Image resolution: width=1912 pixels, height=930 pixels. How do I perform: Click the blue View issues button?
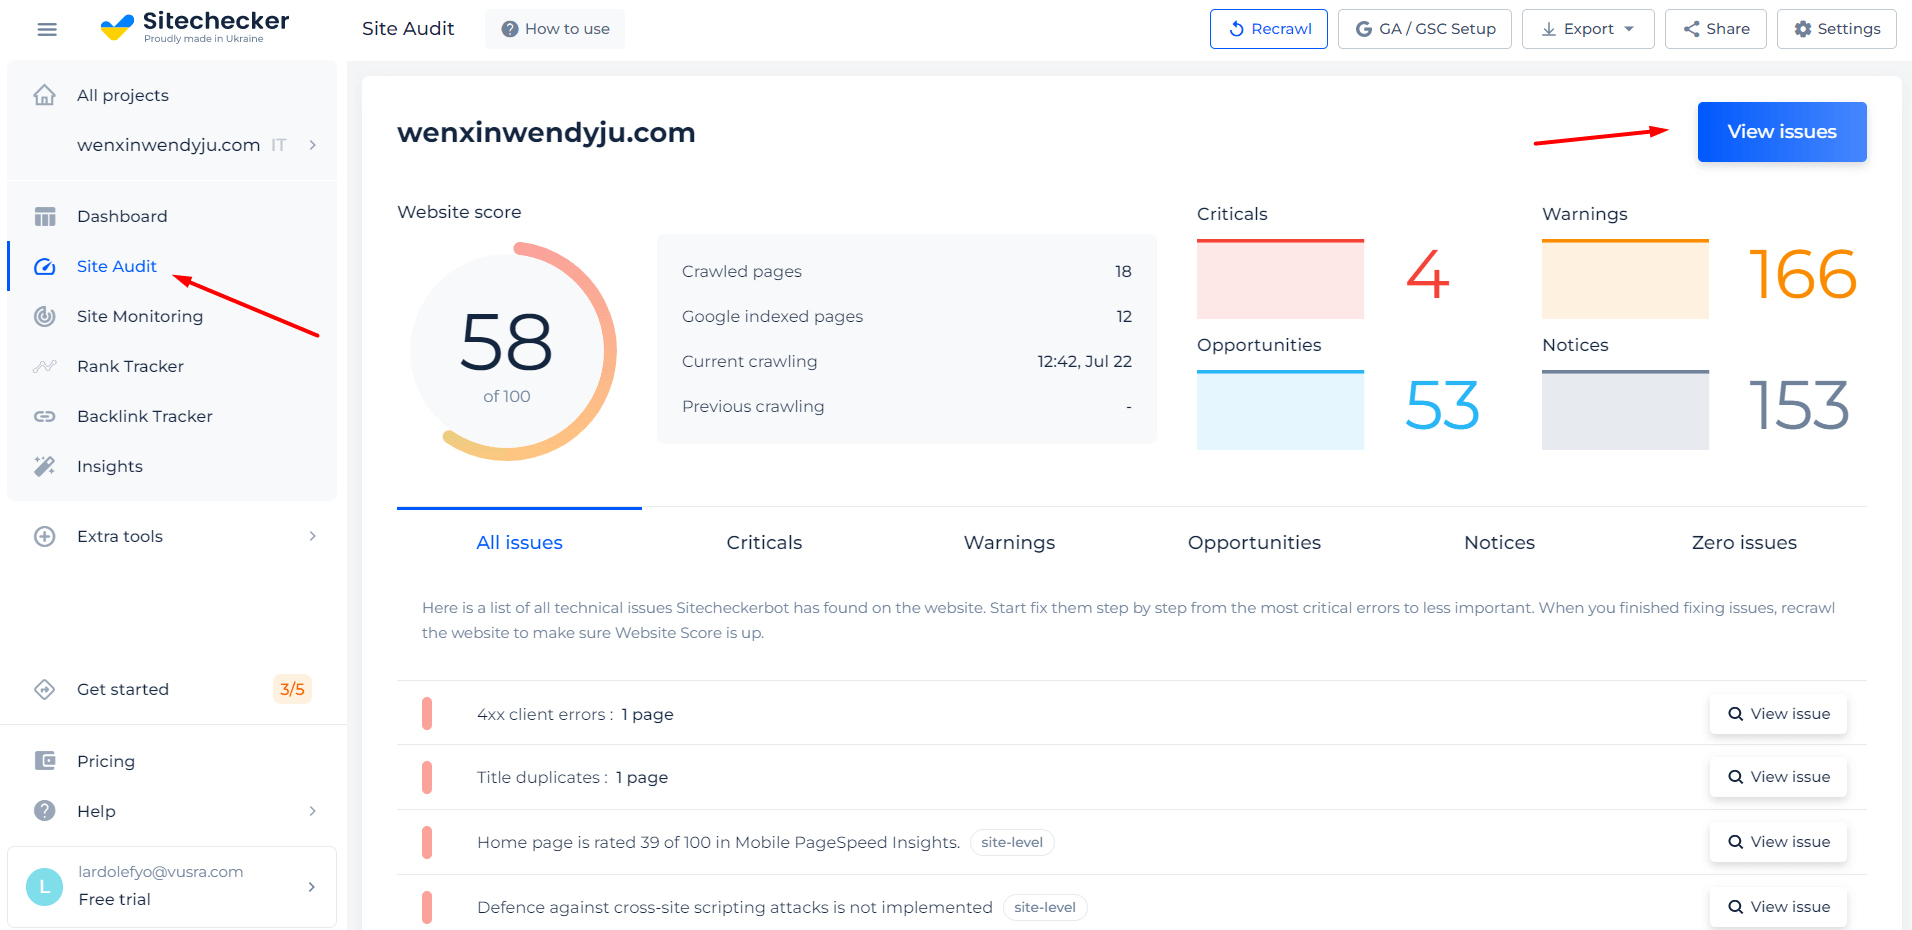(x=1782, y=132)
